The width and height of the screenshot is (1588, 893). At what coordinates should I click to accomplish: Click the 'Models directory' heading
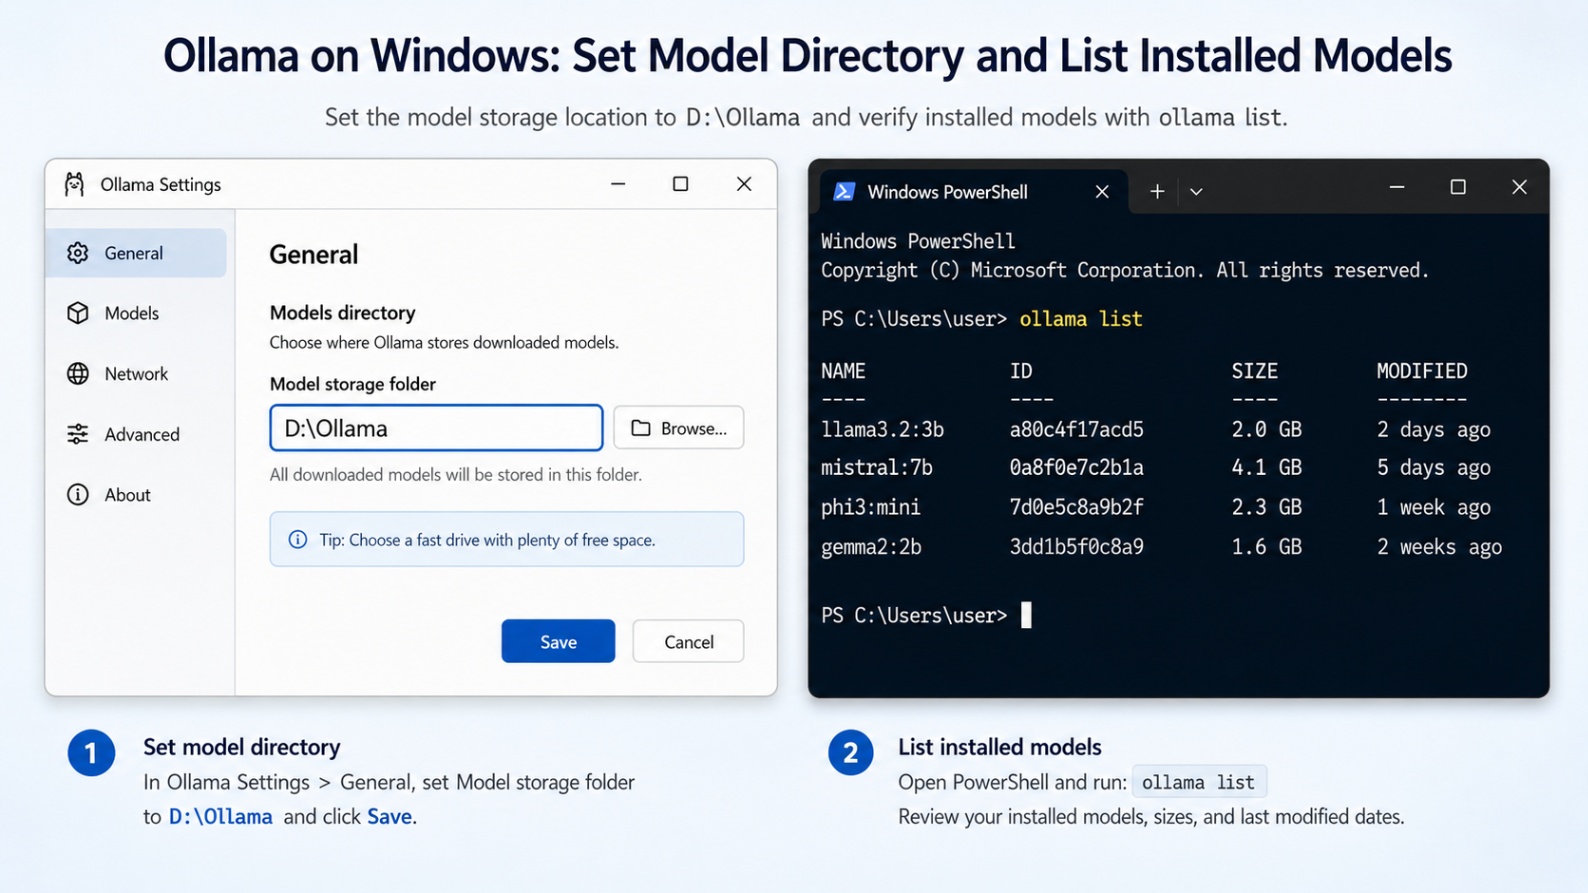click(x=342, y=313)
